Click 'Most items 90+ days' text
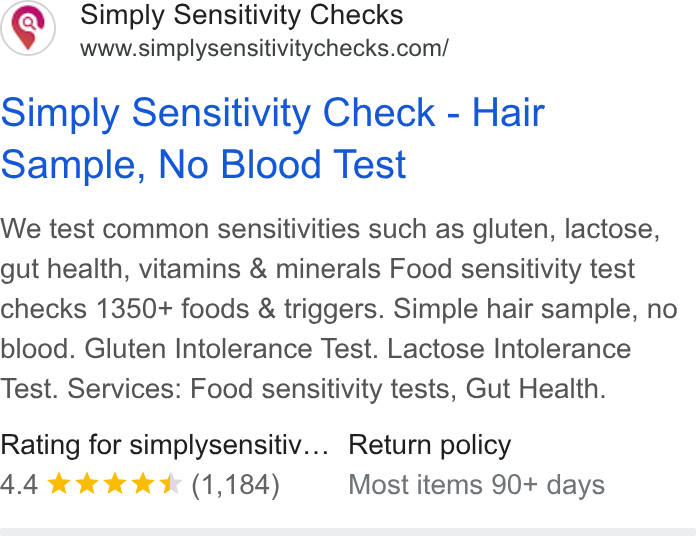The height and width of the screenshot is (536, 696). [x=476, y=485]
